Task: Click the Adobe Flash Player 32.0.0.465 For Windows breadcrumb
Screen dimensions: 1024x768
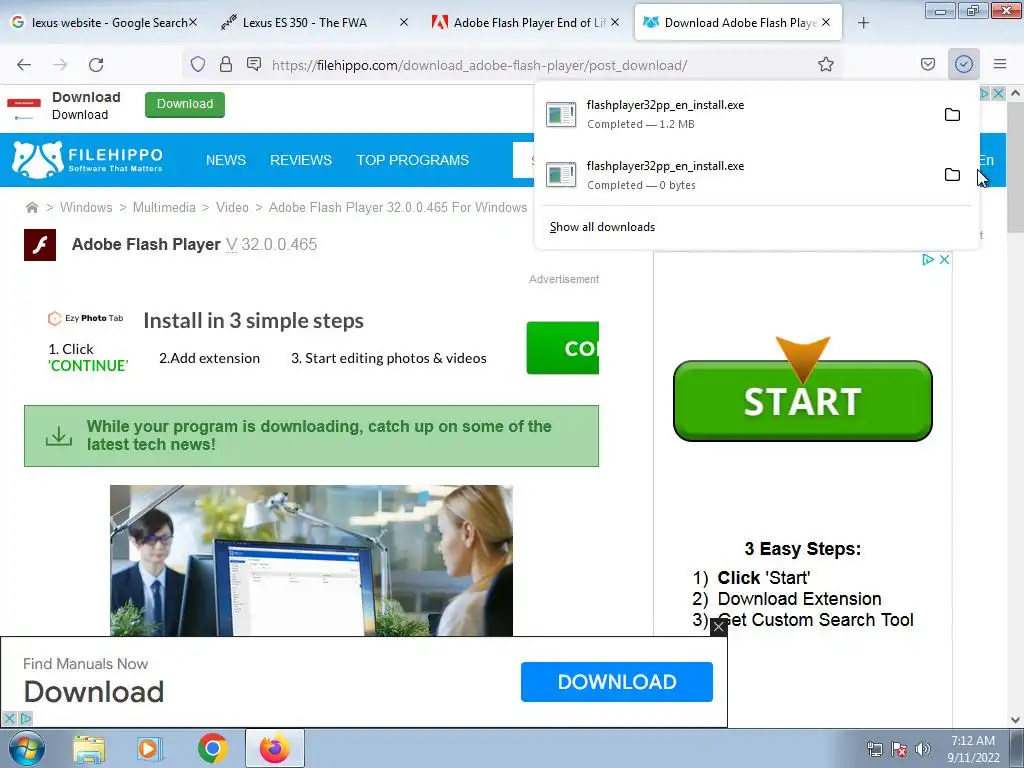Action: (398, 208)
